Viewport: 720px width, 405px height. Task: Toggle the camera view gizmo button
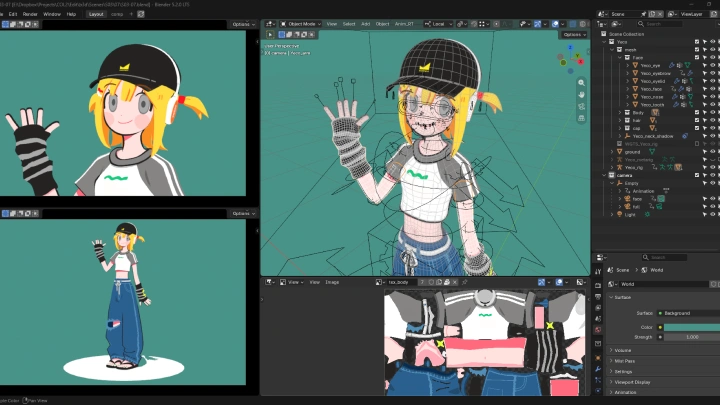click(581, 107)
